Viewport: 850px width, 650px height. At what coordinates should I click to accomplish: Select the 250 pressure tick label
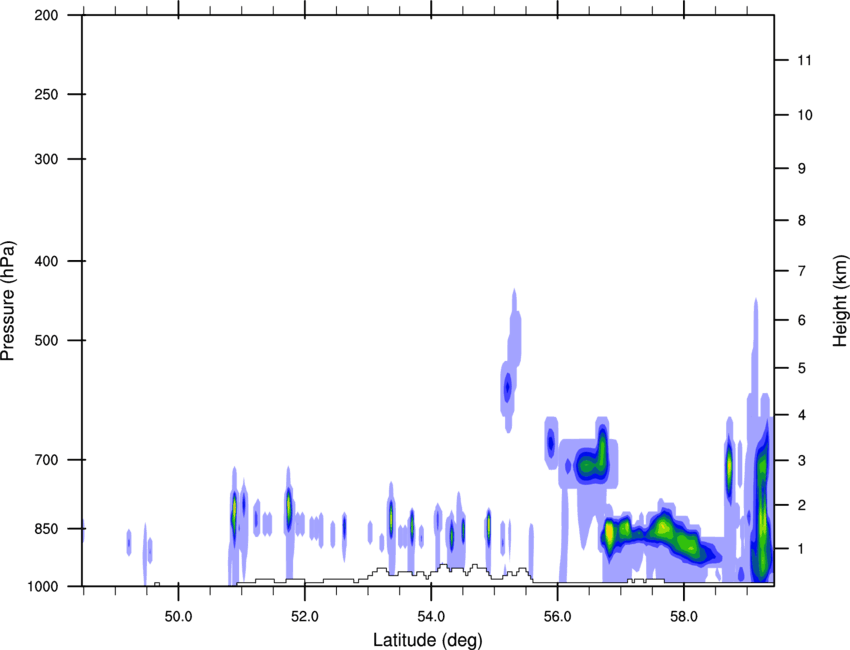[46, 94]
